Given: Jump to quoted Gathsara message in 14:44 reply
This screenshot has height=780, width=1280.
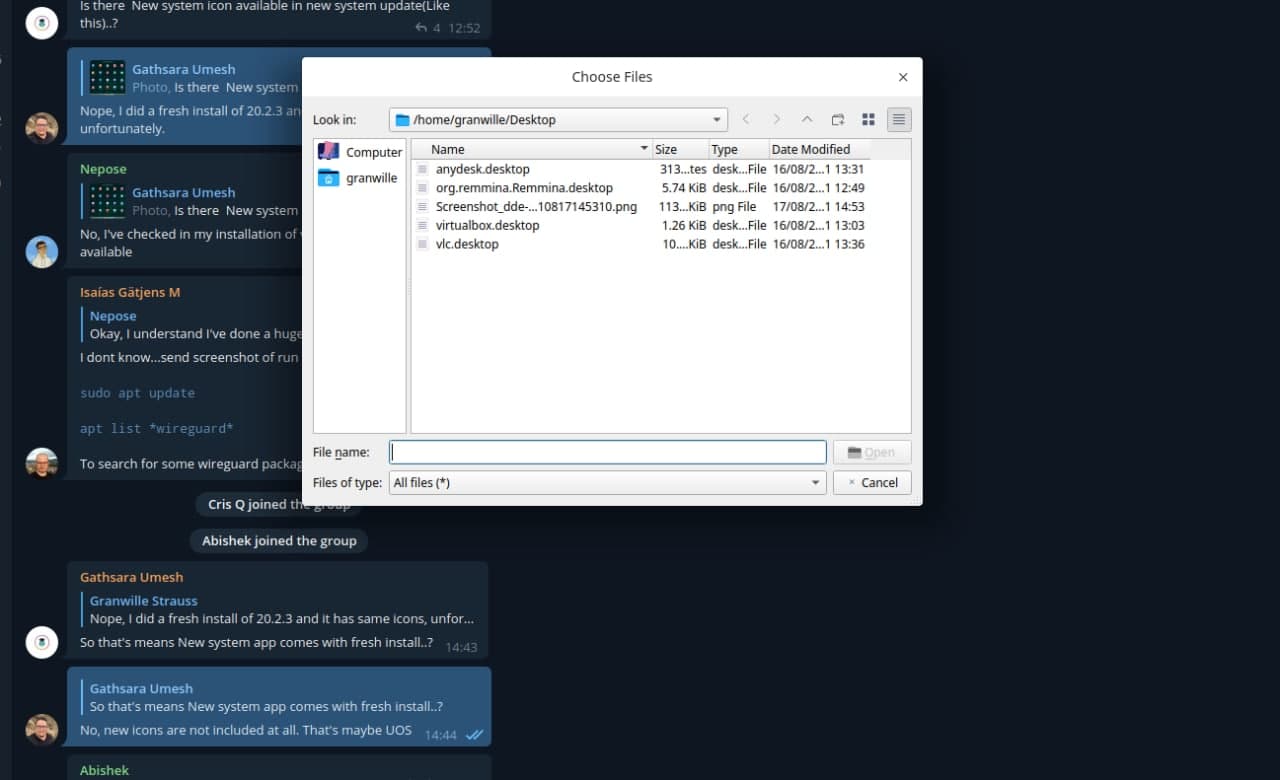Looking at the screenshot, I should click(264, 697).
